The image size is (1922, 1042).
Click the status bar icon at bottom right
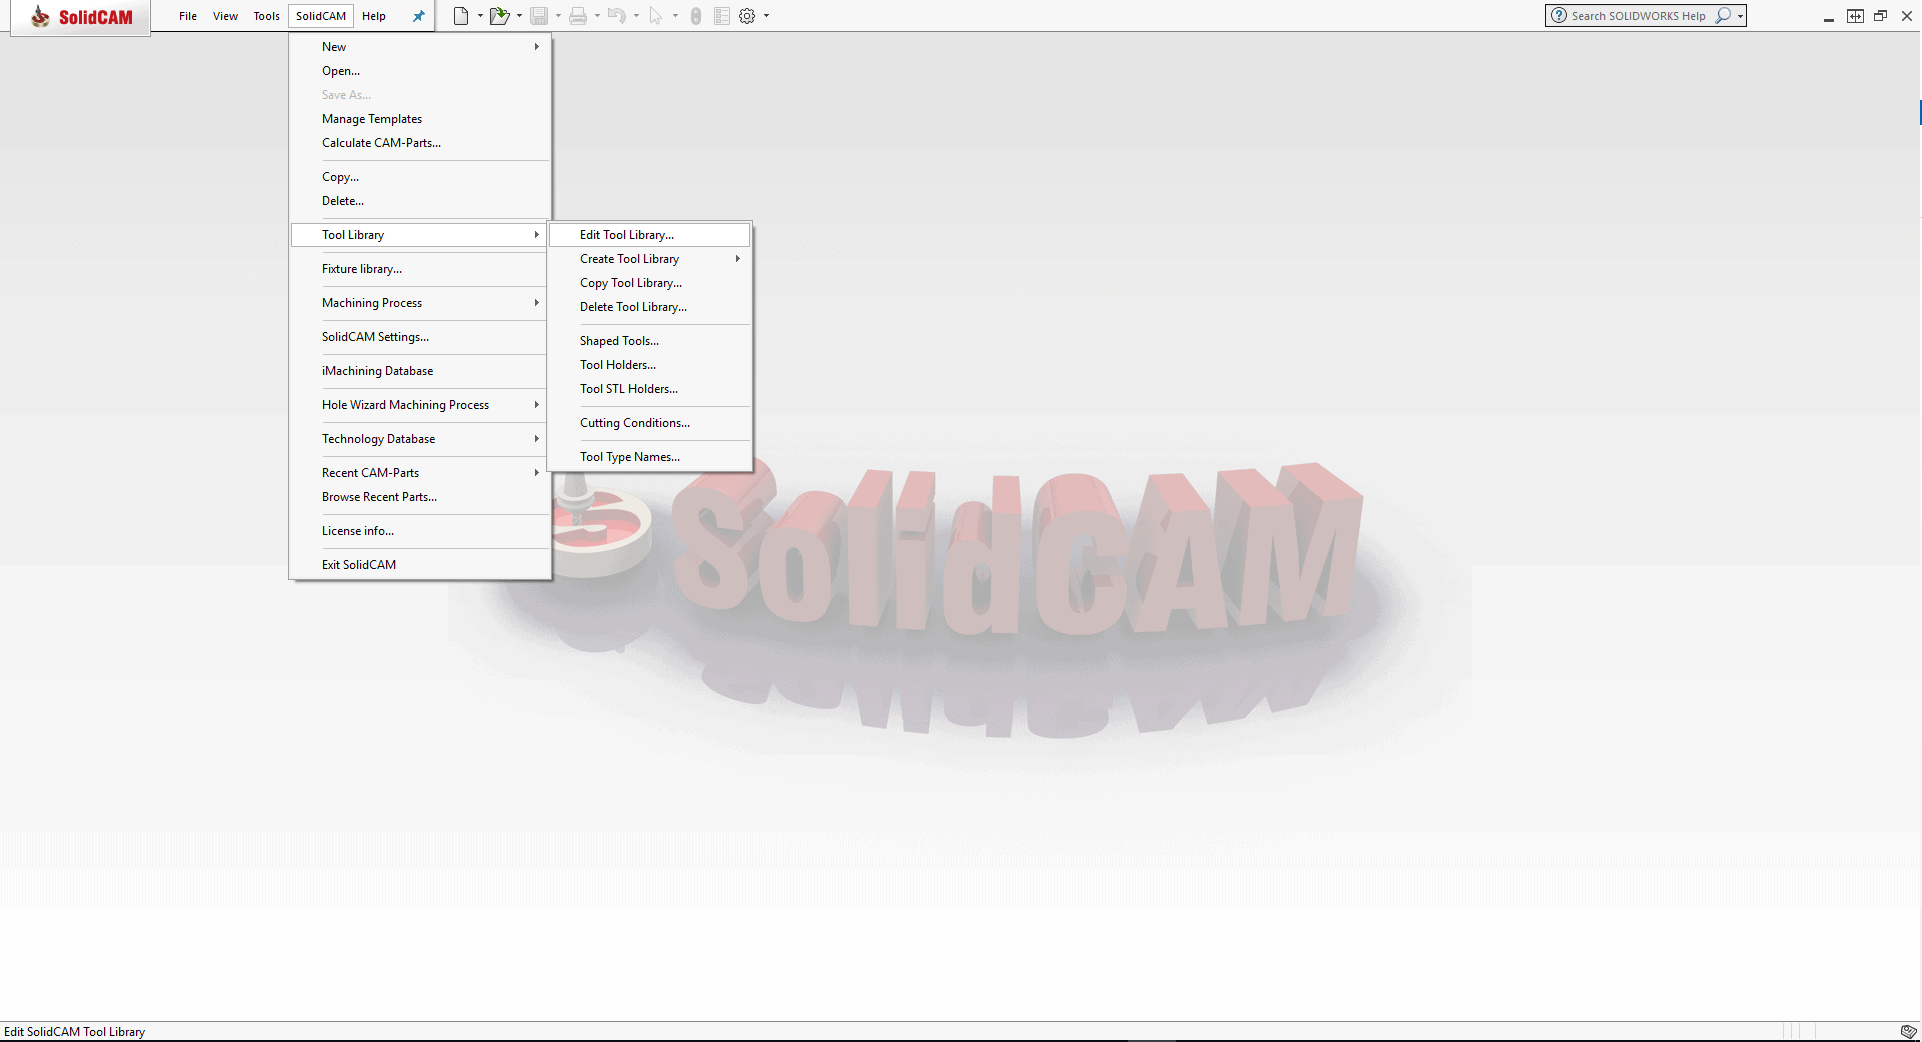[1908, 1031]
